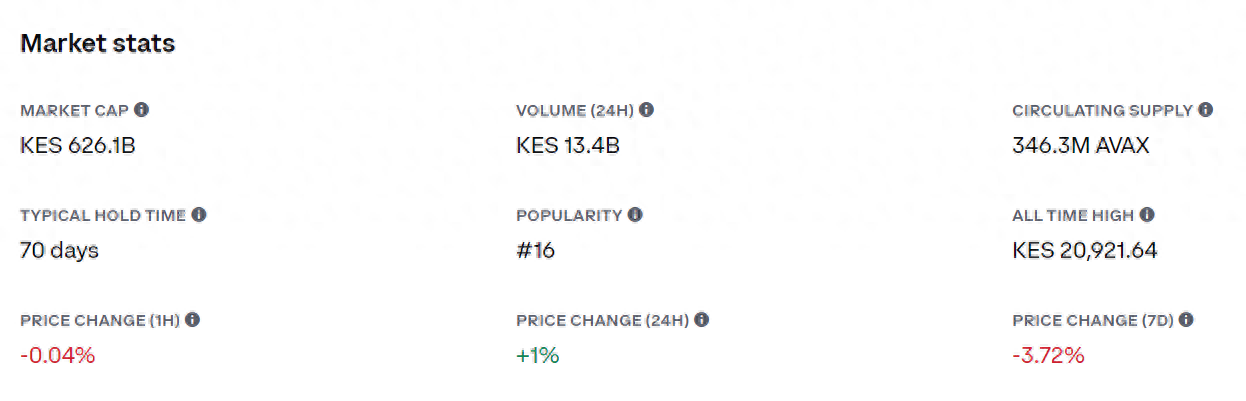The height and width of the screenshot is (401, 1246).
Task: Select the KES 20,921.64 all time high
Action: [1085, 251]
